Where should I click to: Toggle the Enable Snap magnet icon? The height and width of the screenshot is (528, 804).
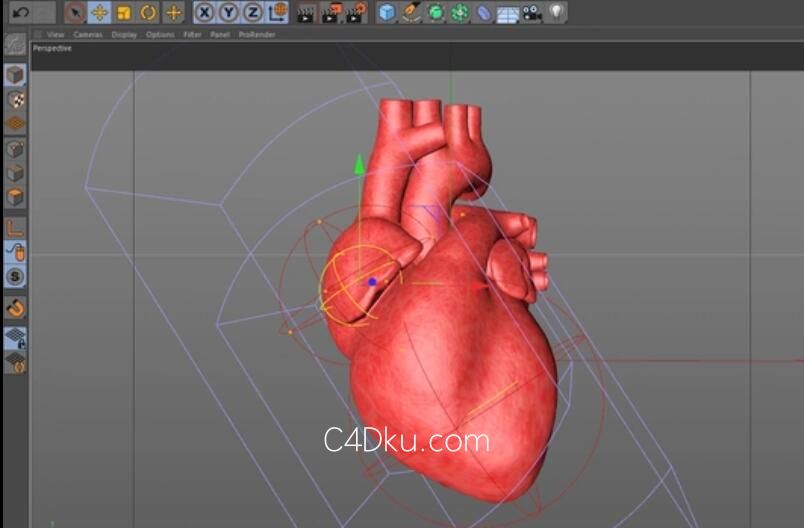(x=15, y=307)
